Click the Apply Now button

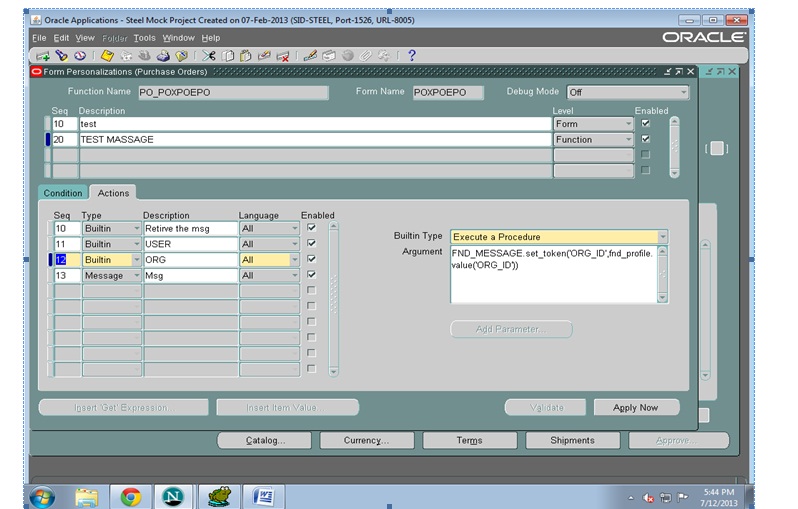pos(636,408)
